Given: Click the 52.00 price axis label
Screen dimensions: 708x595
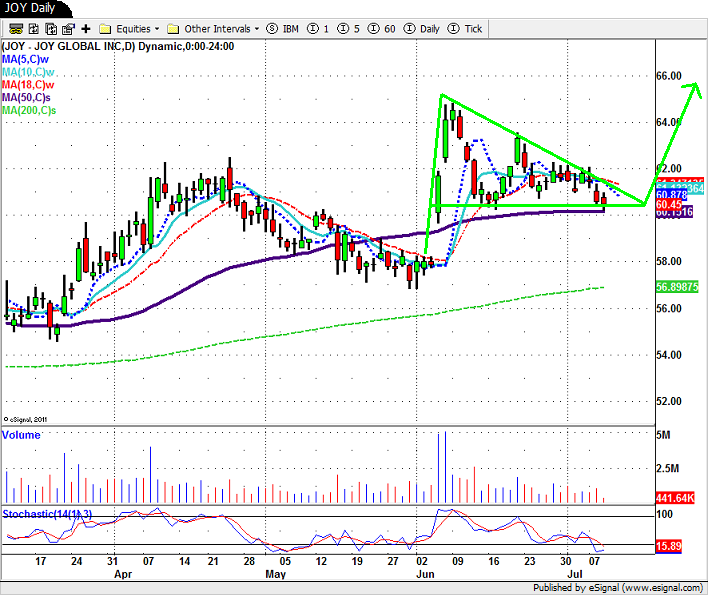Looking at the screenshot, I should click(x=669, y=401).
